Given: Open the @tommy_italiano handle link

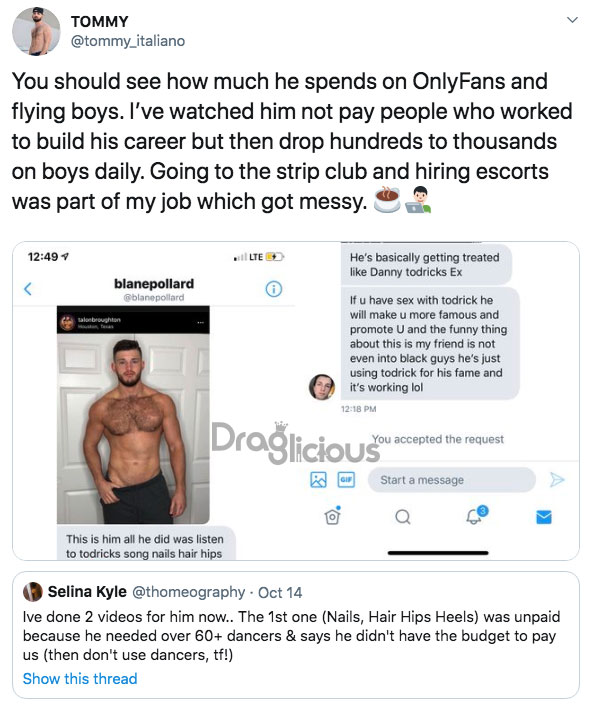Looking at the screenshot, I should tap(128, 41).
